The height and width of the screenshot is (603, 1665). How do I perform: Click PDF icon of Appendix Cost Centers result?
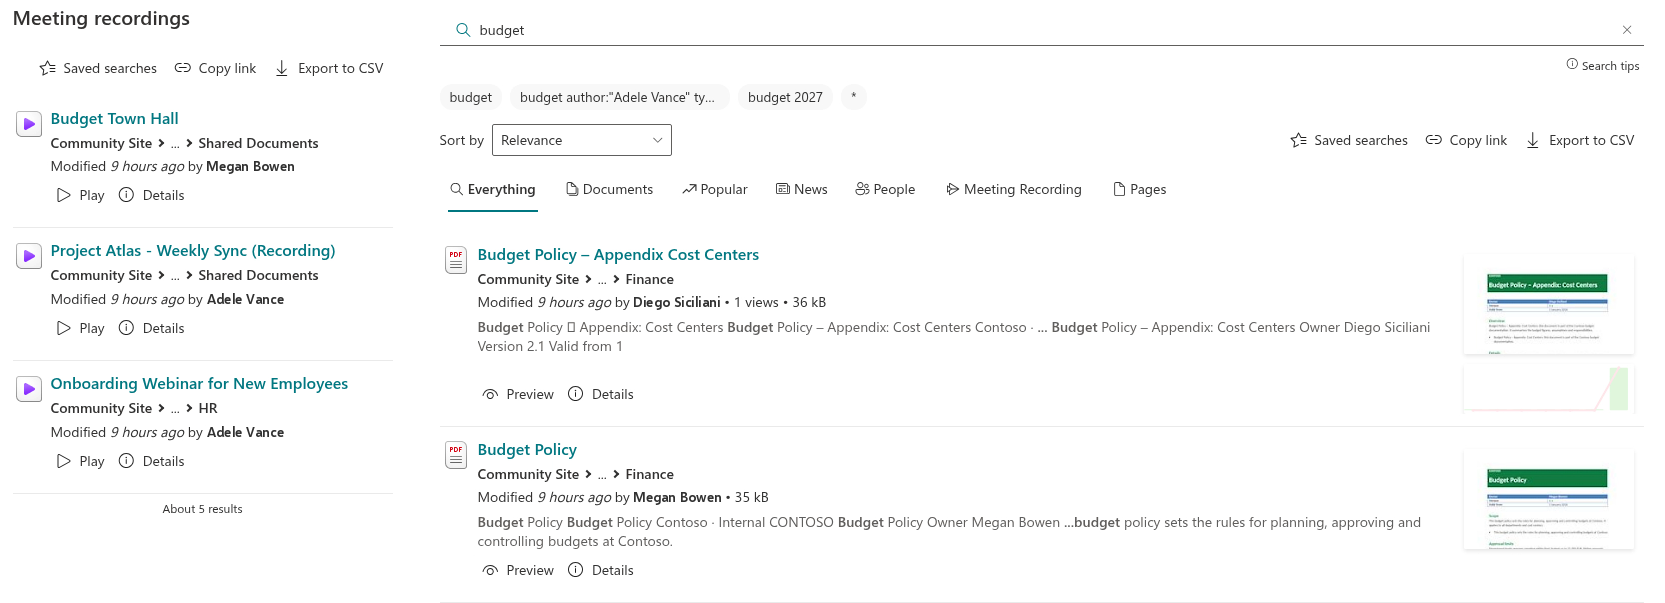(456, 260)
